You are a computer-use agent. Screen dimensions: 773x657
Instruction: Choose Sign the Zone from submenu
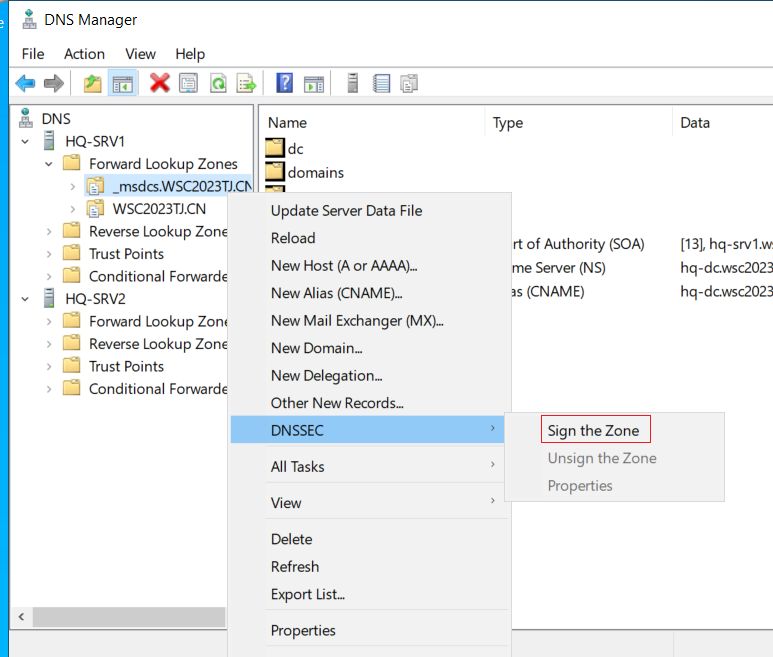[x=596, y=430]
